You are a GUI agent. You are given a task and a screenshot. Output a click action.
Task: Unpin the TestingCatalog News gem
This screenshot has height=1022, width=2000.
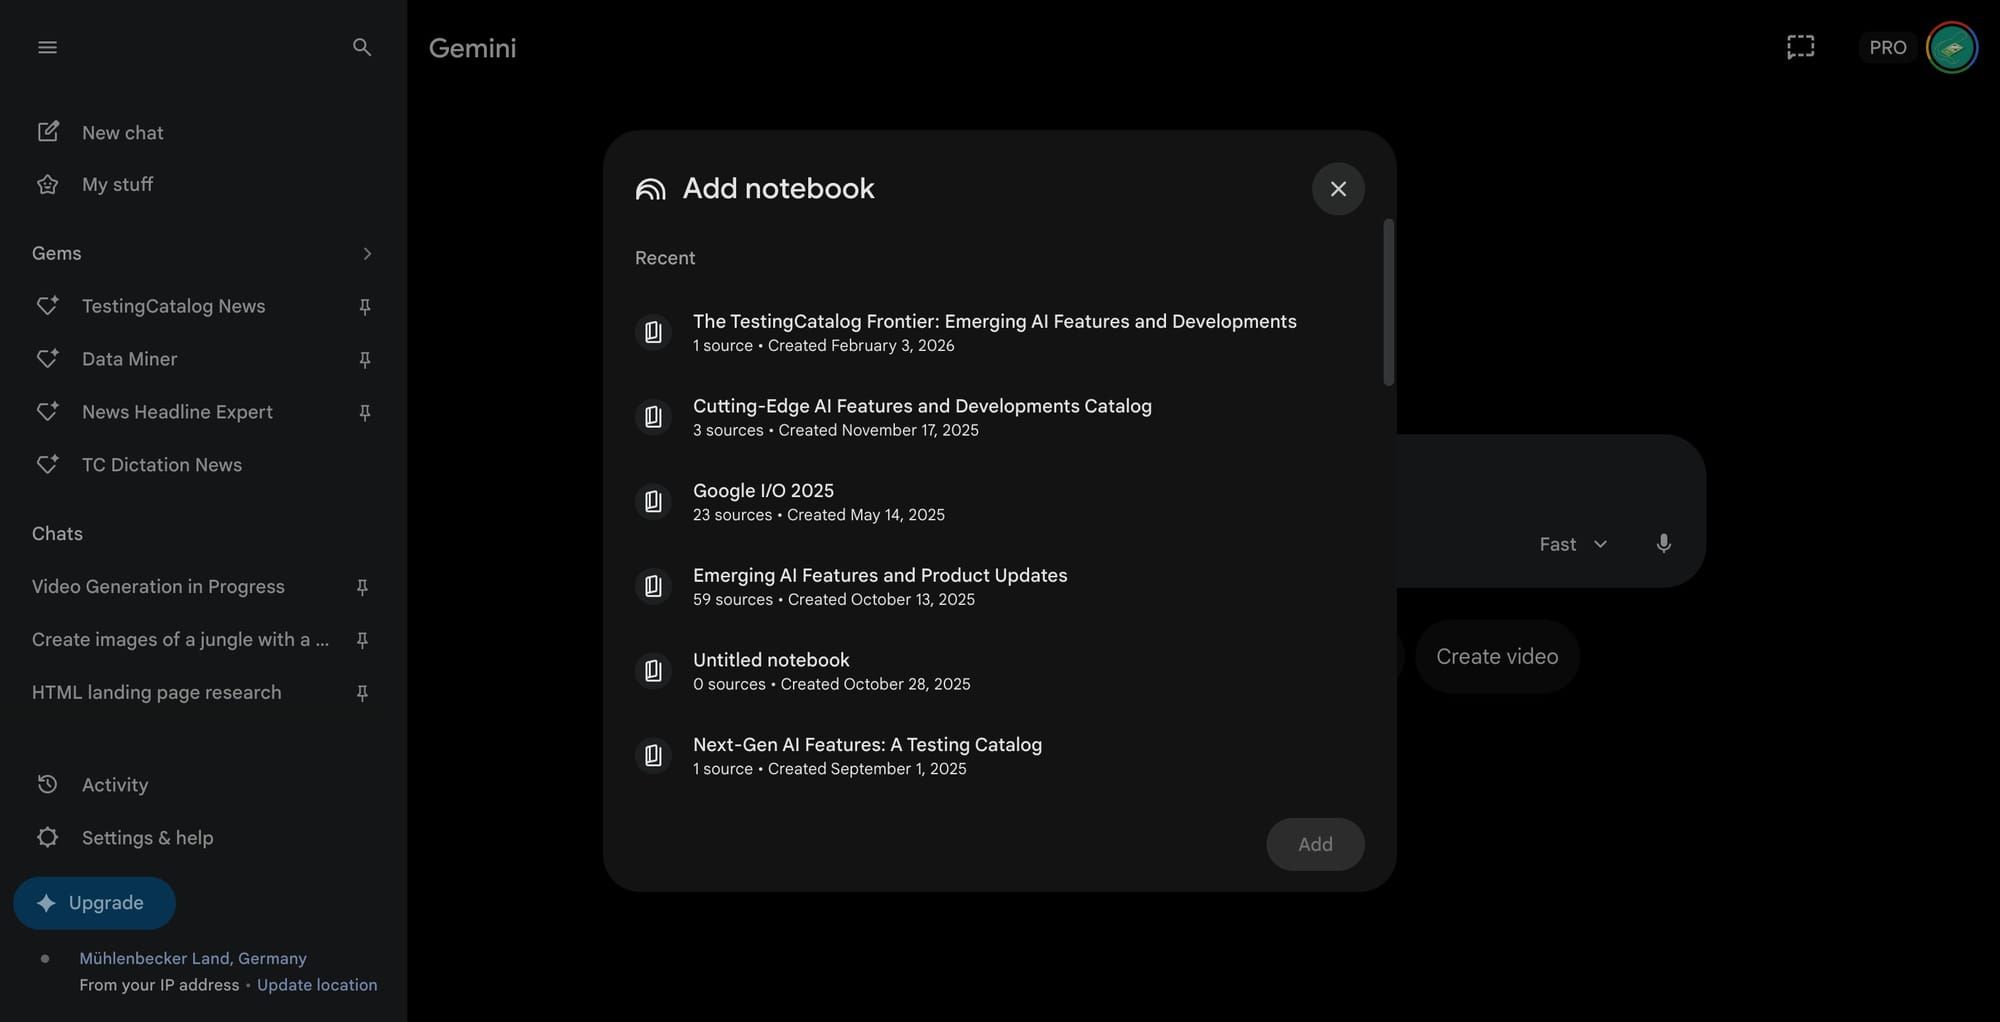coord(365,307)
